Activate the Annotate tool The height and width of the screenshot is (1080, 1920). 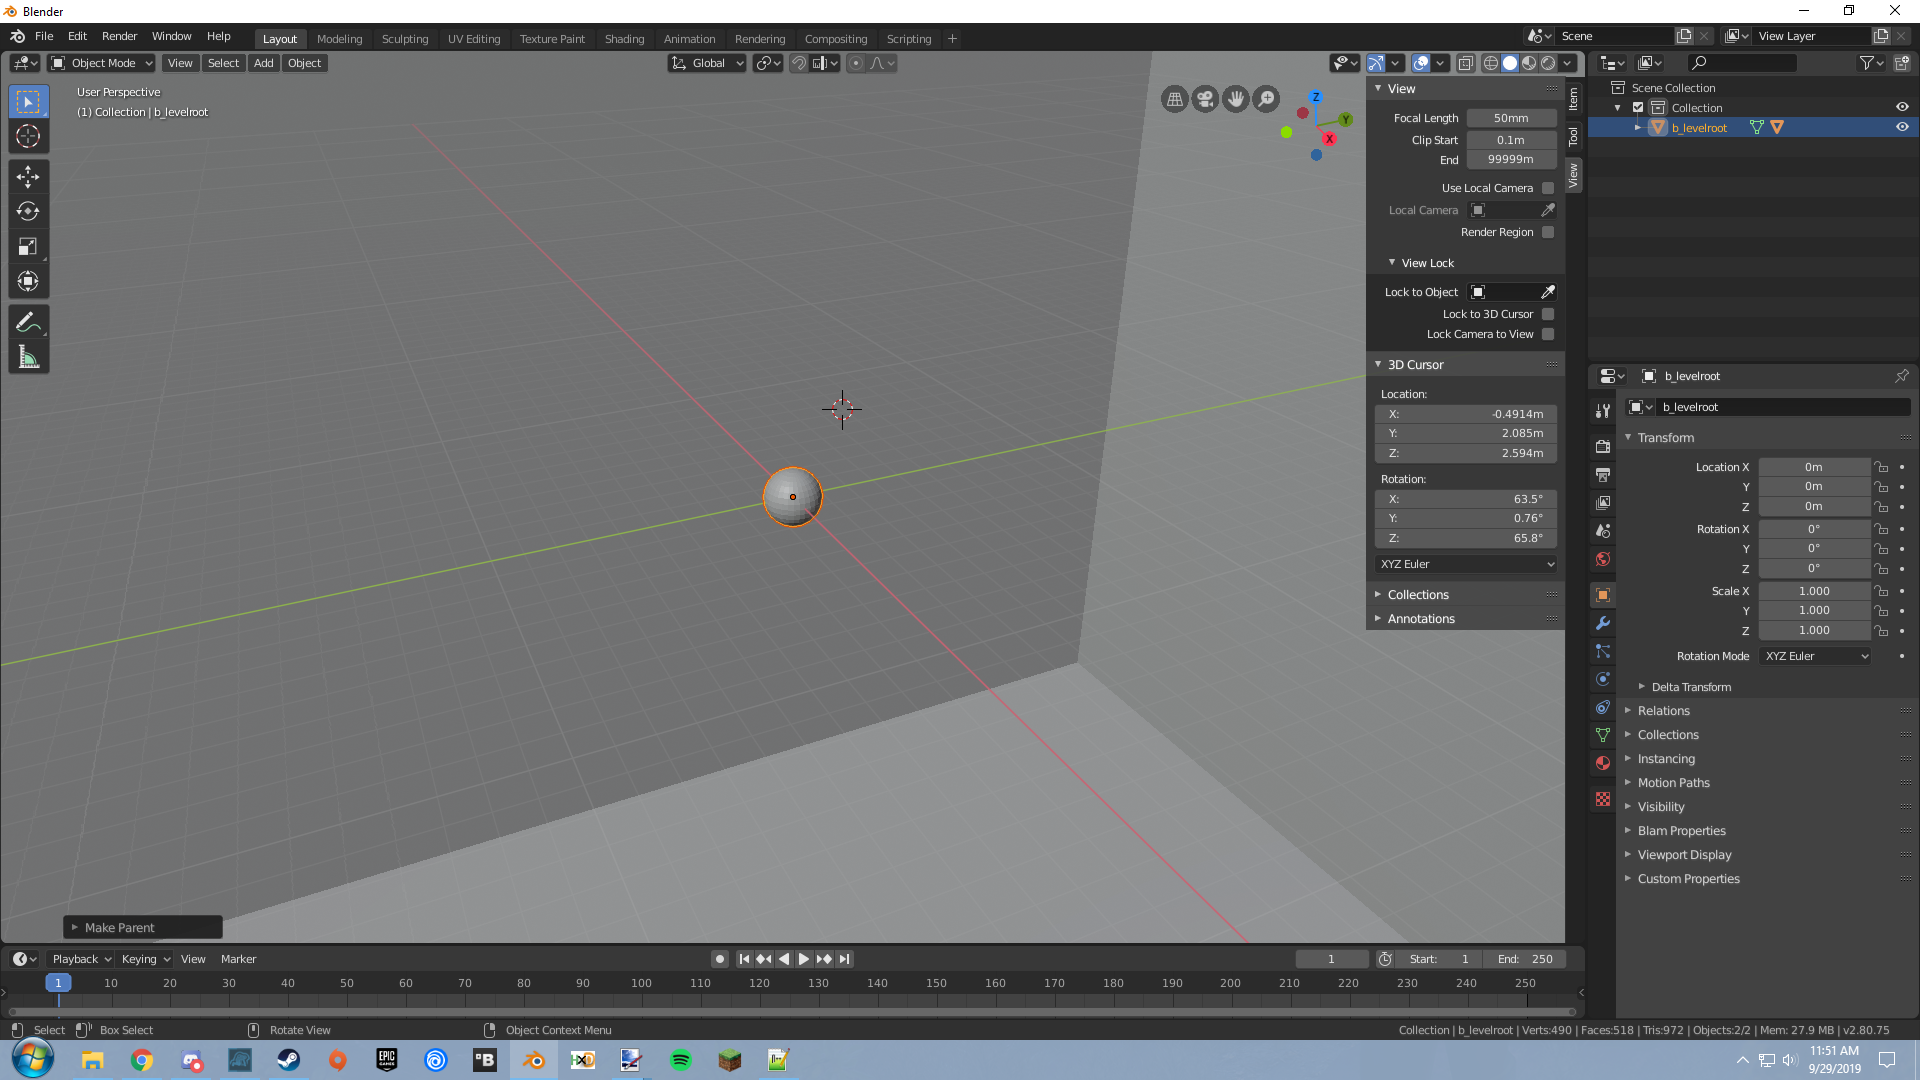coord(28,321)
